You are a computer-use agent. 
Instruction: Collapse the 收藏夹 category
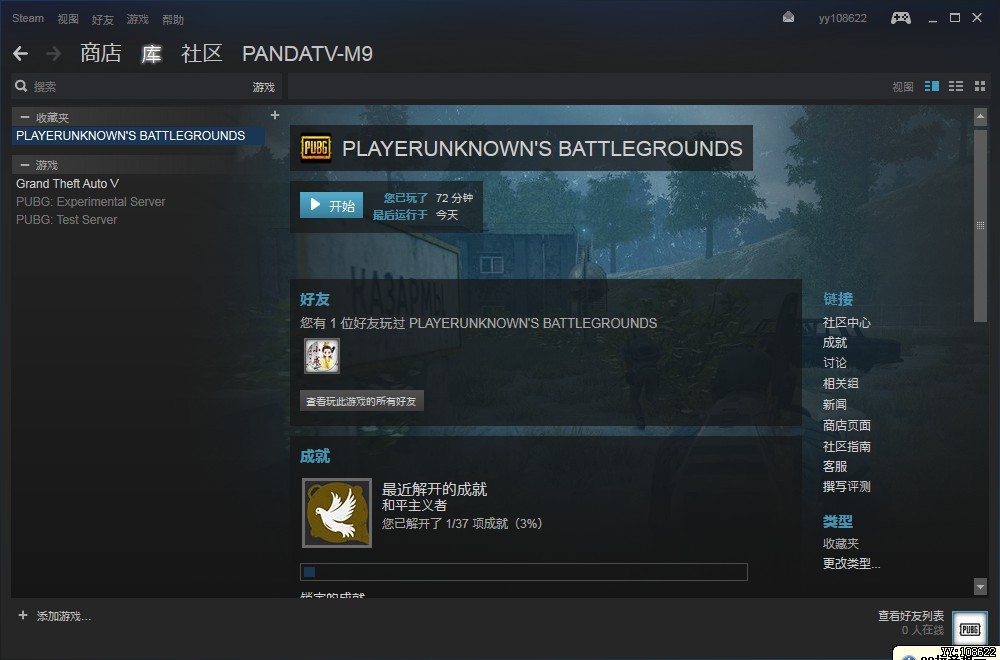click(25, 117)
